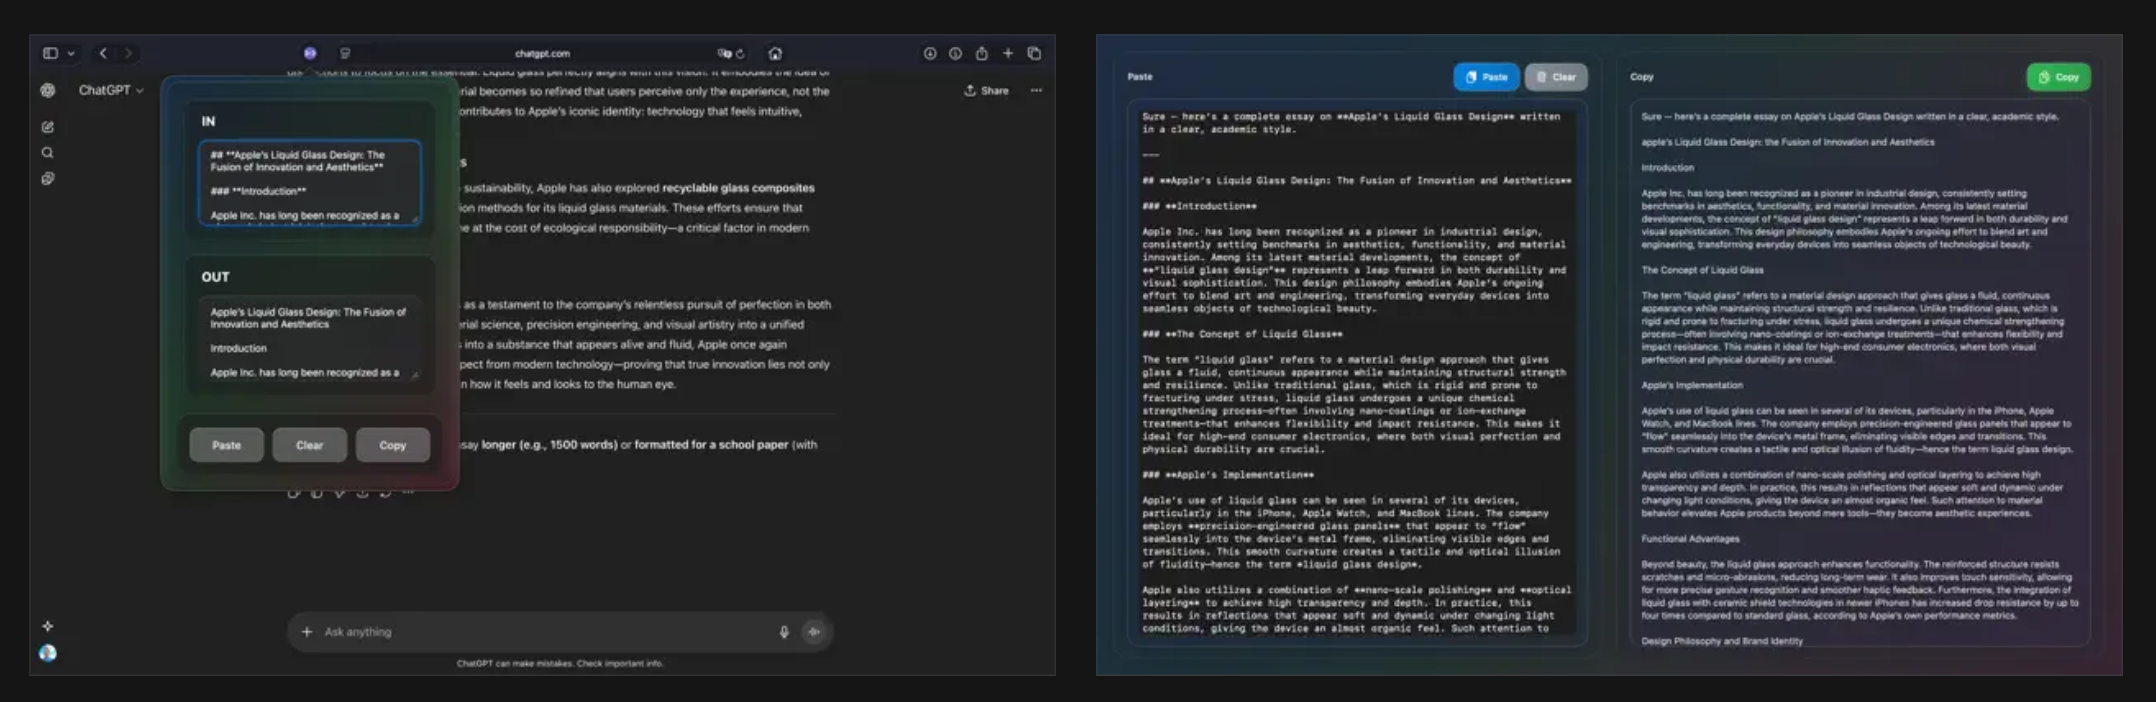Click the markdown input pane in right window

(x=1357, y=372)
